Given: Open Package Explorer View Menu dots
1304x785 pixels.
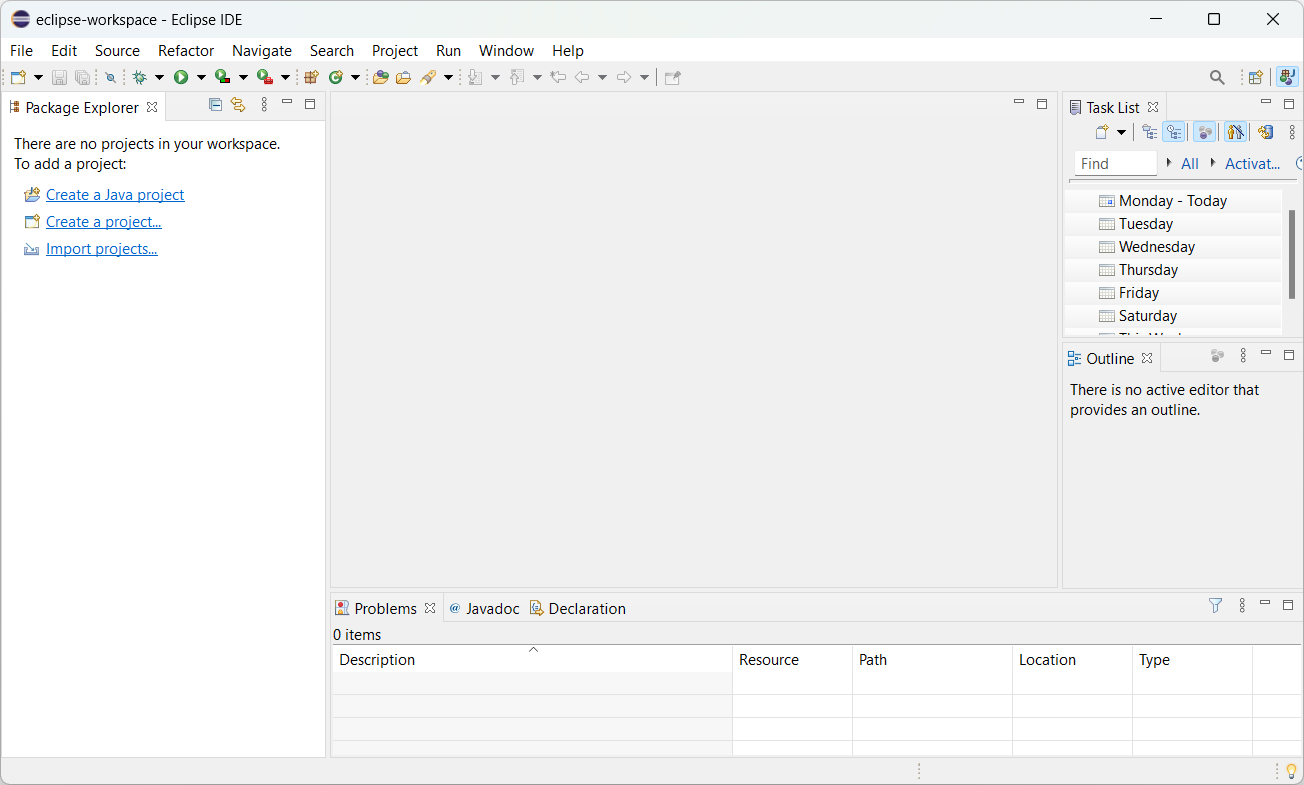Looking at the screenshot, I should (264, 104).
